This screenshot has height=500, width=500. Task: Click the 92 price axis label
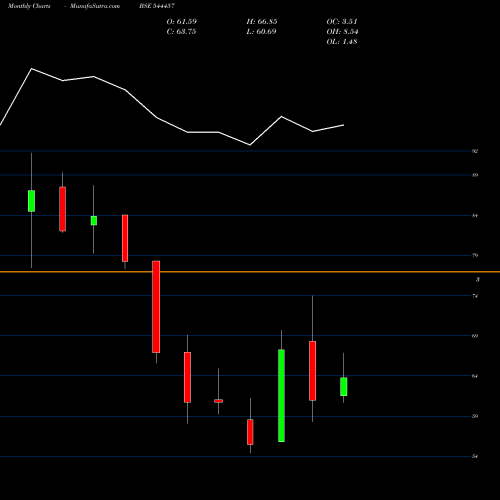click(x=475, y=151)
